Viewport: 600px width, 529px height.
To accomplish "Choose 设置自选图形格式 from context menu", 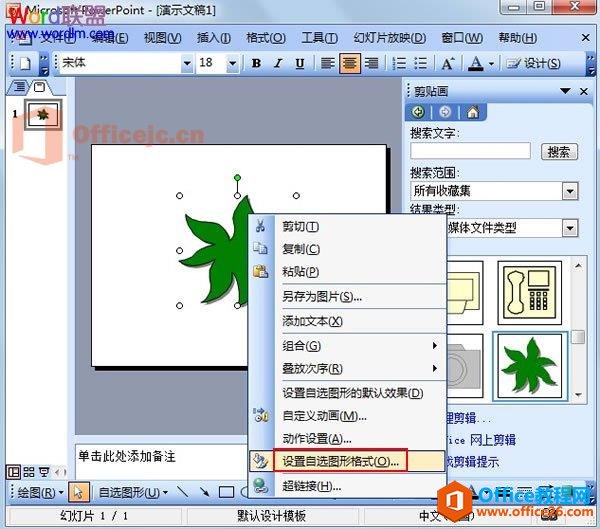I will (340, 462).
